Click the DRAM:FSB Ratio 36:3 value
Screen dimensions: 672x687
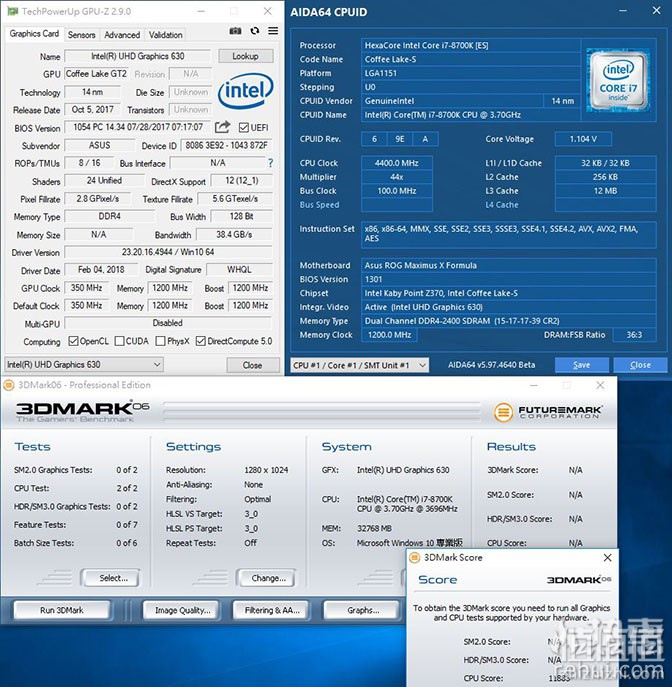click(634, 335)
